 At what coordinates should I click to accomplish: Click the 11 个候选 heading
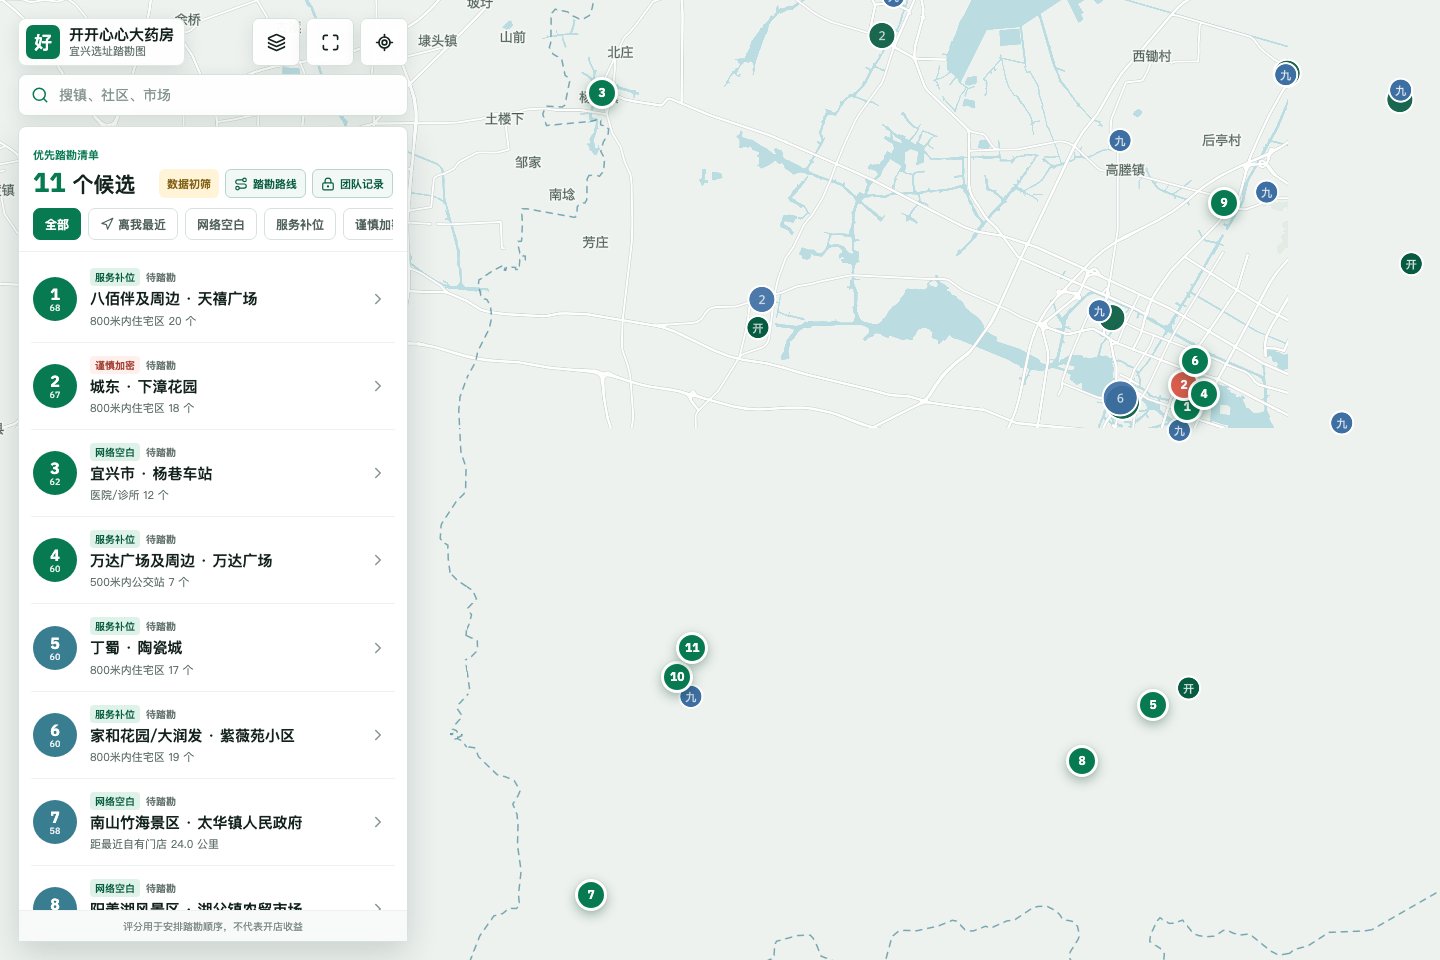[x=84, y=184]
